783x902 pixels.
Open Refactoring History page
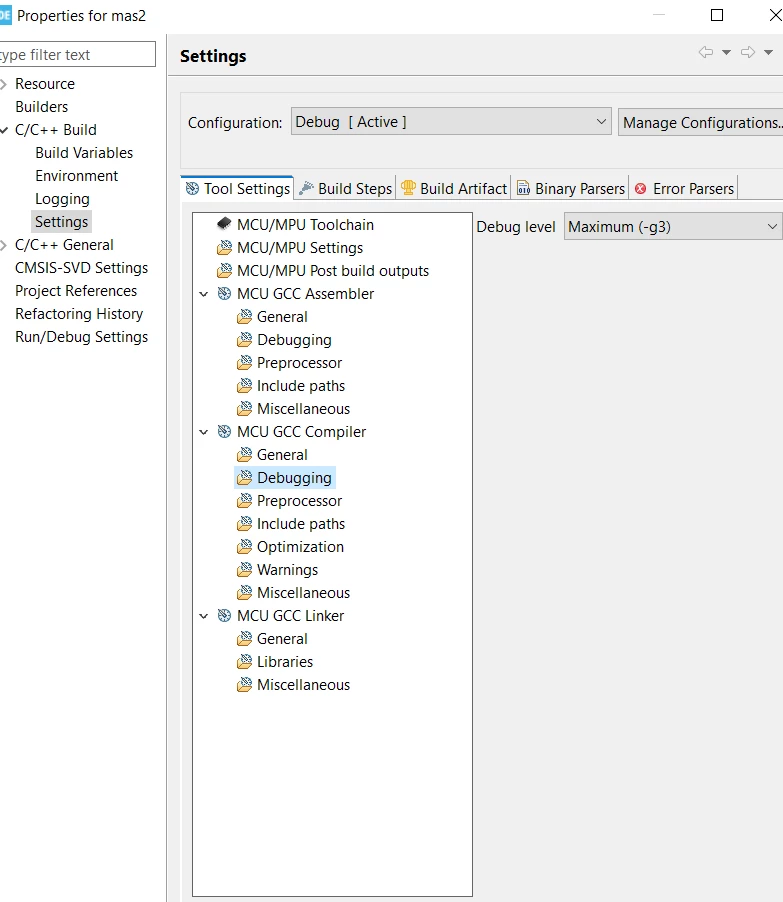pyautogui.click(x=79, y=314)
